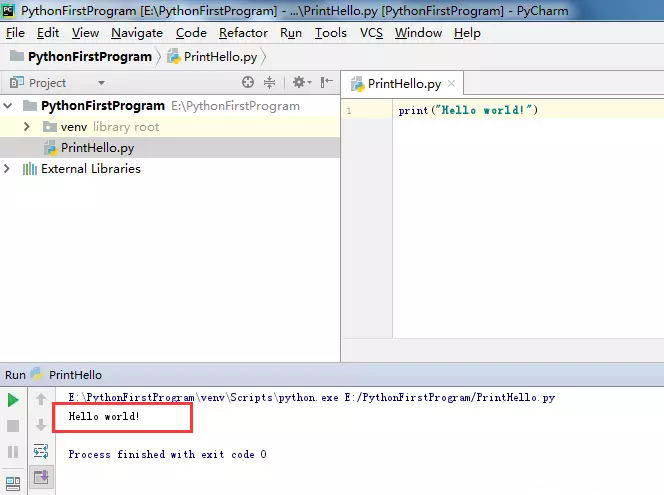Image resolution: width=664 pixels, height=495 pixels.
Task: Open Project panel settings gear icon
Action: 302,82
